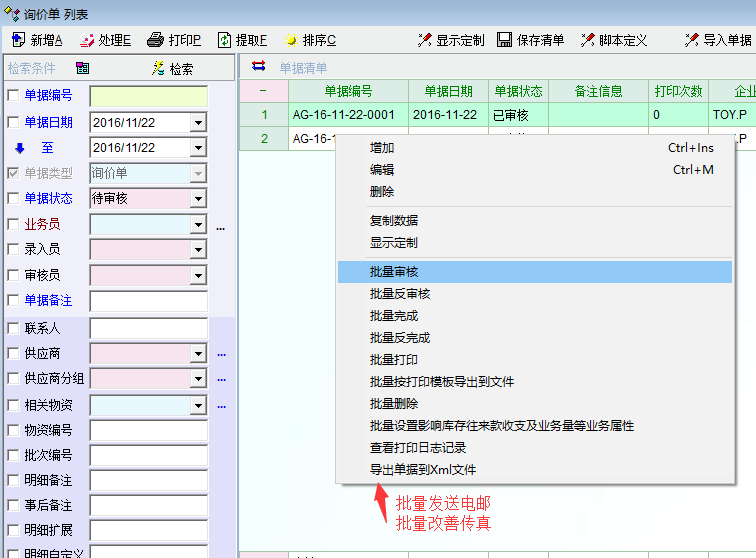Open the 单据日期 date picker dropdown

tap(198, 122)
